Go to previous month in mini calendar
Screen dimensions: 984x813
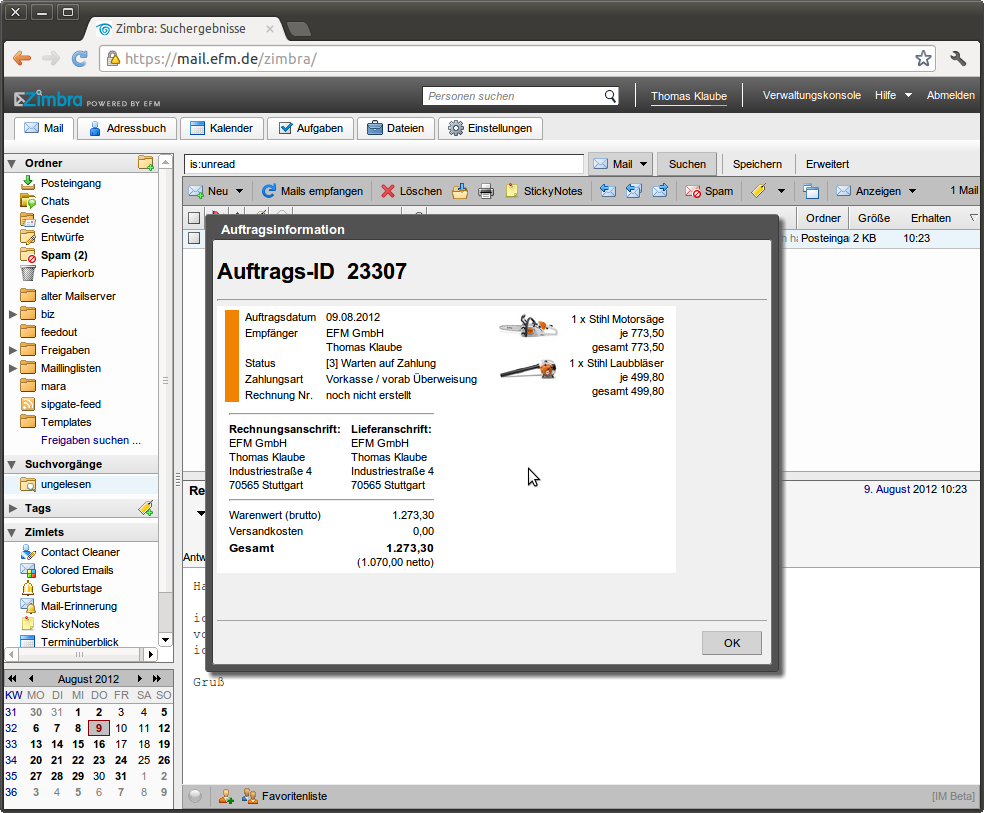(x=31, y=679)
